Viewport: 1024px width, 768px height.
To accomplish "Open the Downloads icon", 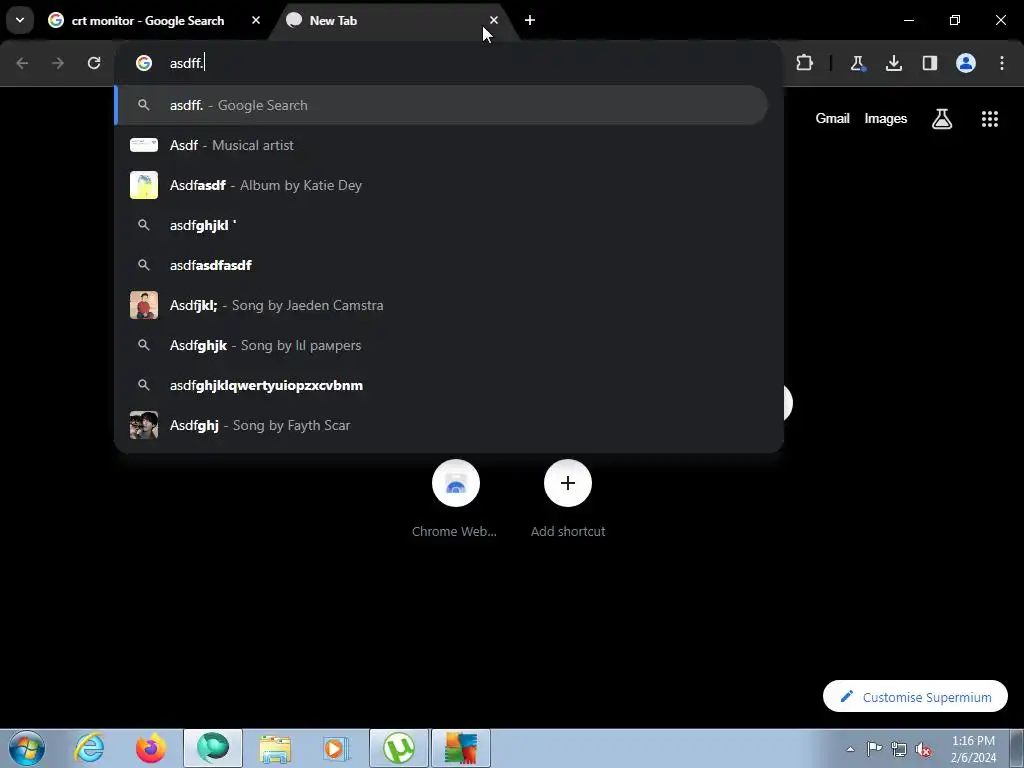I will pos(894,63).
